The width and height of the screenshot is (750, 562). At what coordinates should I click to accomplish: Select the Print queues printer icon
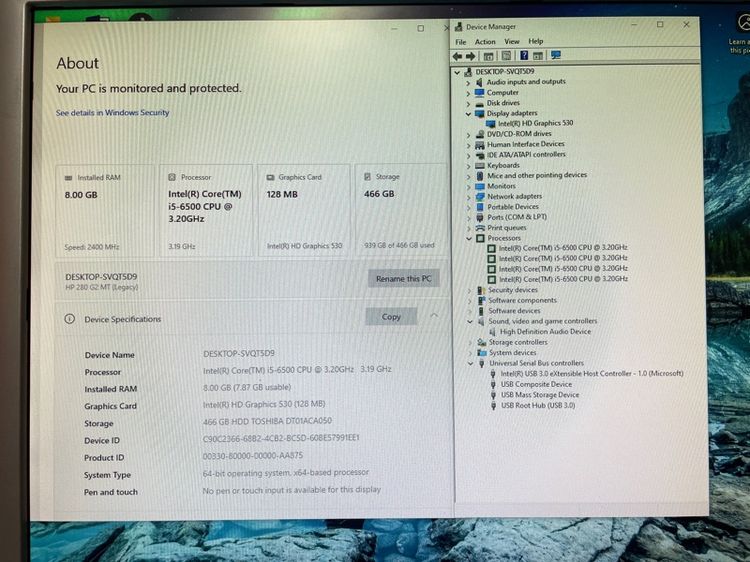tap(480, 228)
